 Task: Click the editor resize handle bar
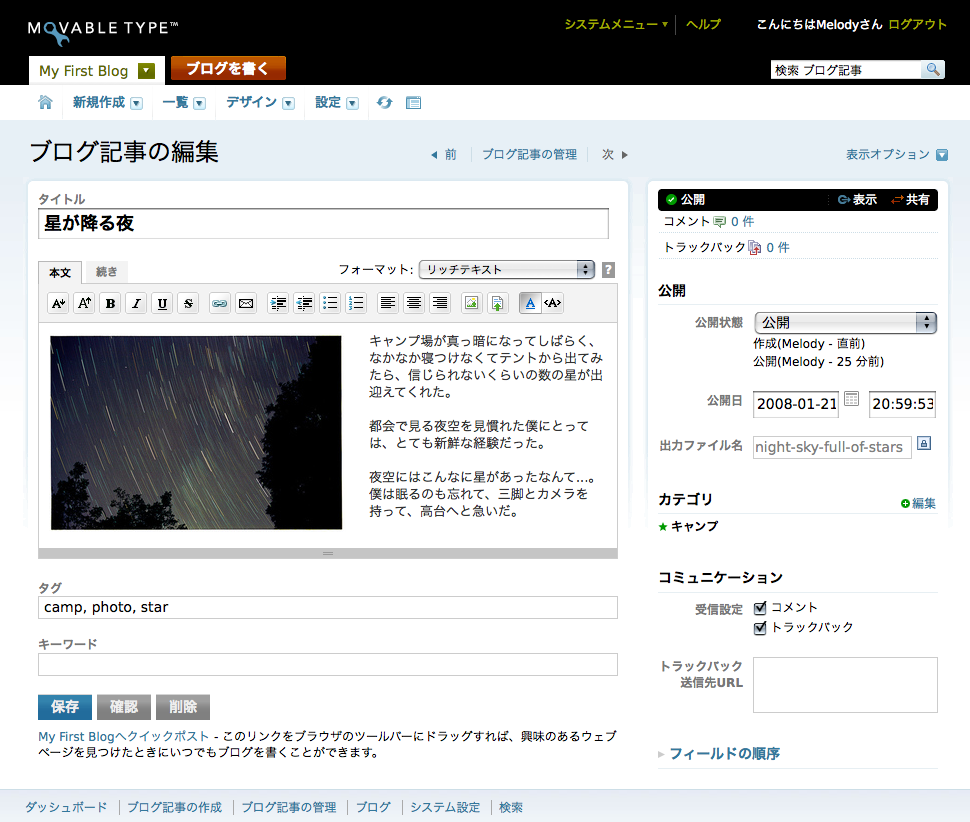328,554
